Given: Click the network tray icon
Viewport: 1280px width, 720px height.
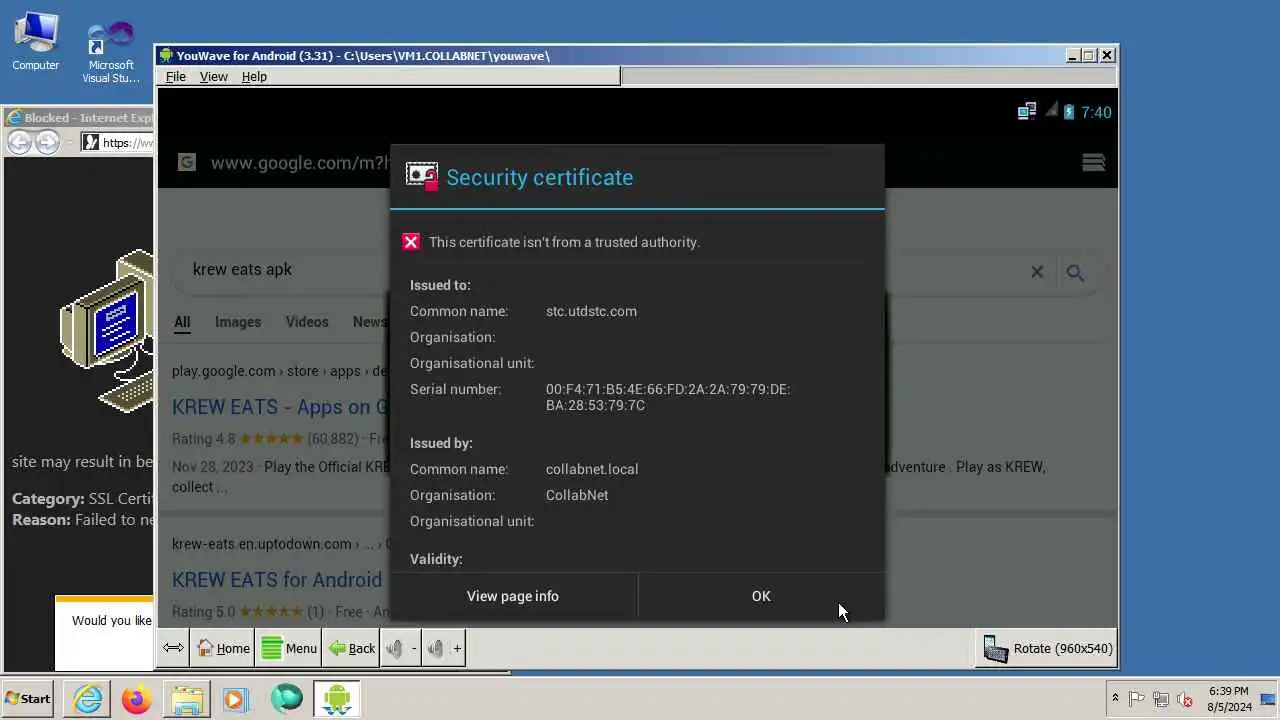Looking at the screenshot, I should 1161,699.
